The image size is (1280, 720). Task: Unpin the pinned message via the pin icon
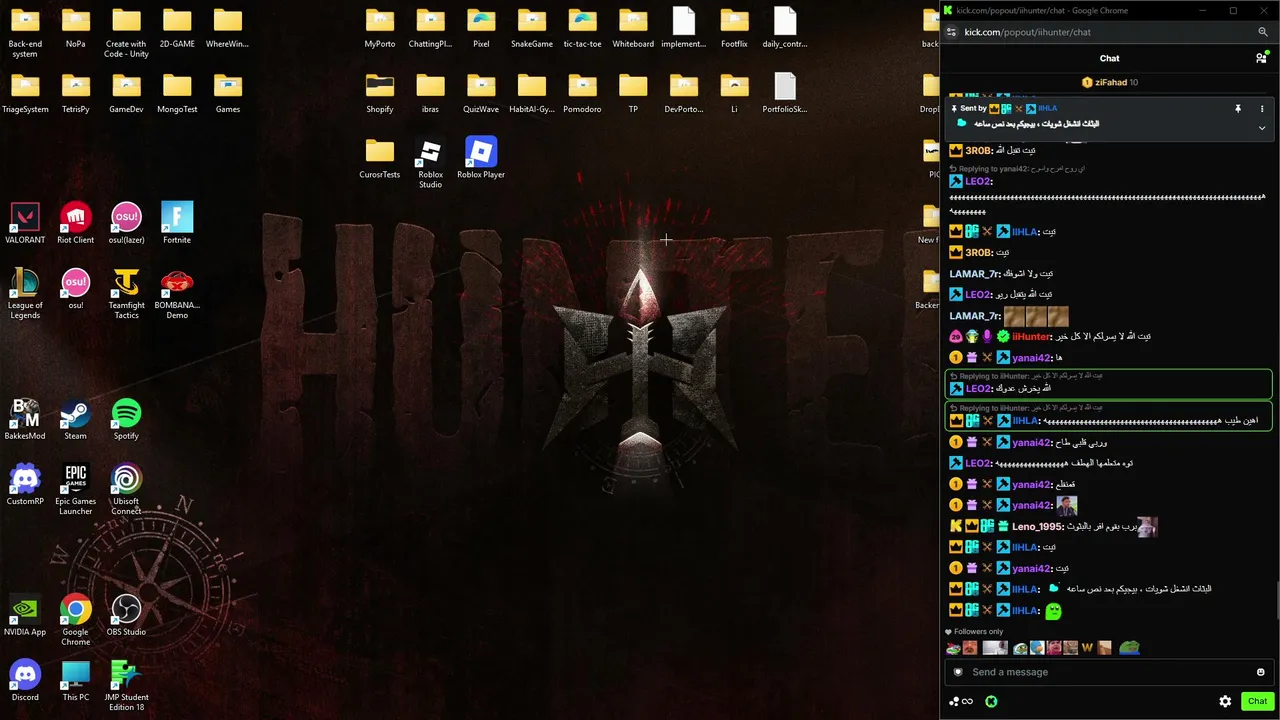coord(1238,108)
